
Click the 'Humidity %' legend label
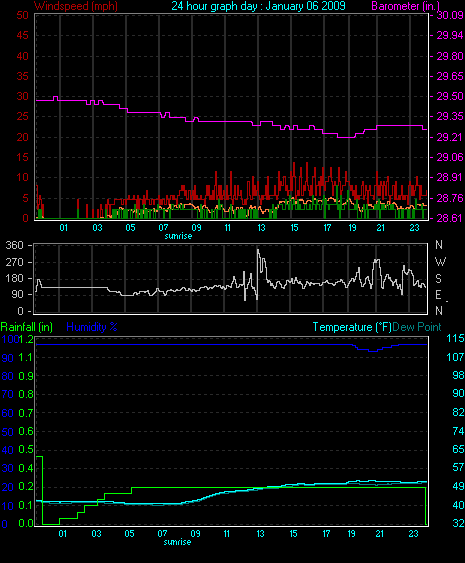[92, 327]
